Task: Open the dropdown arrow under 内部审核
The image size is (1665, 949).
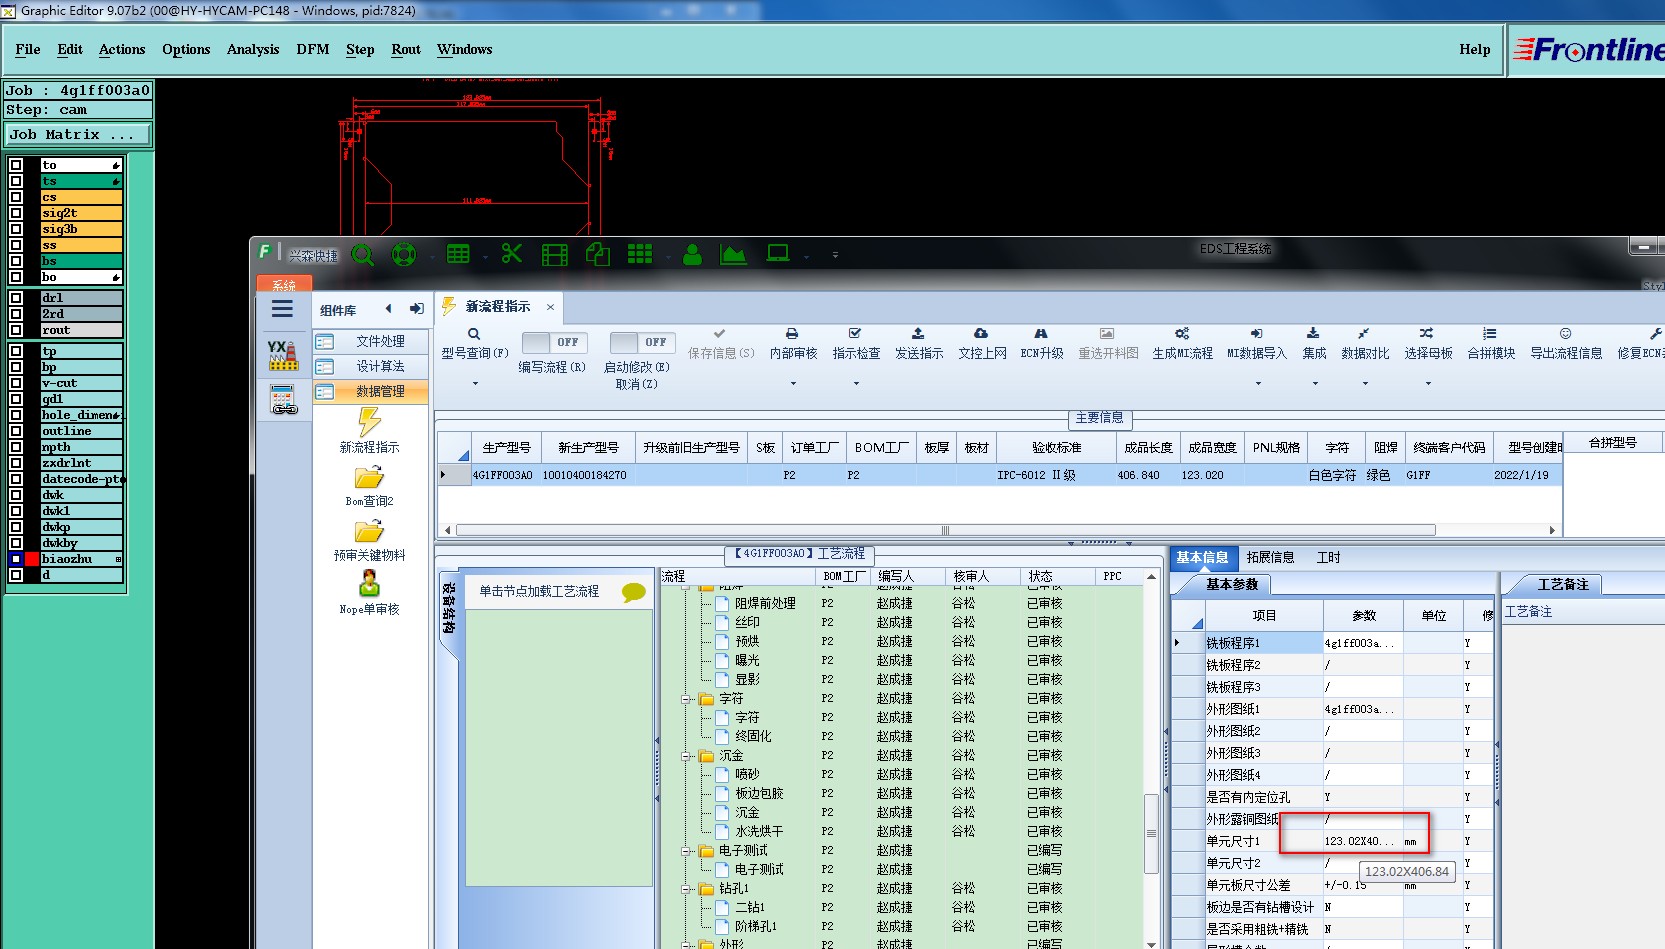Action: pos(793,383)
